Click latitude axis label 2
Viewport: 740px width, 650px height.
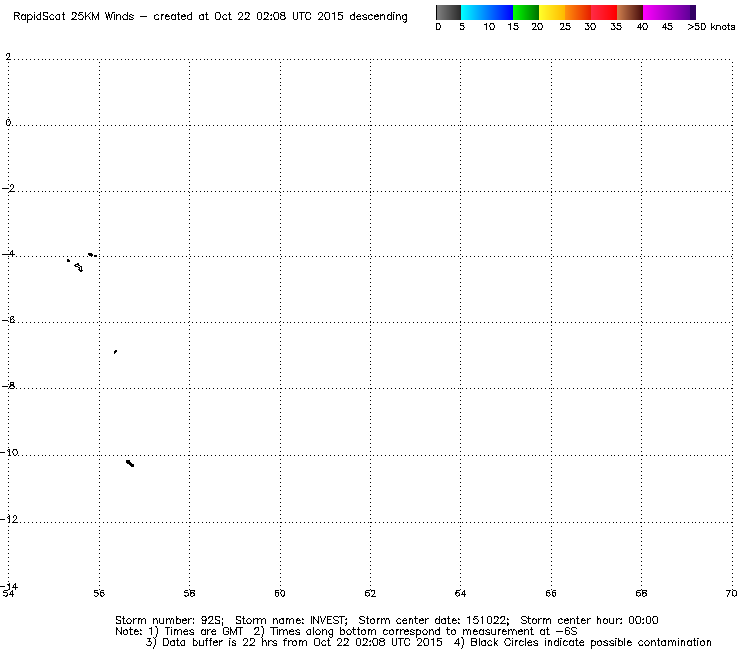click(8, 57)
